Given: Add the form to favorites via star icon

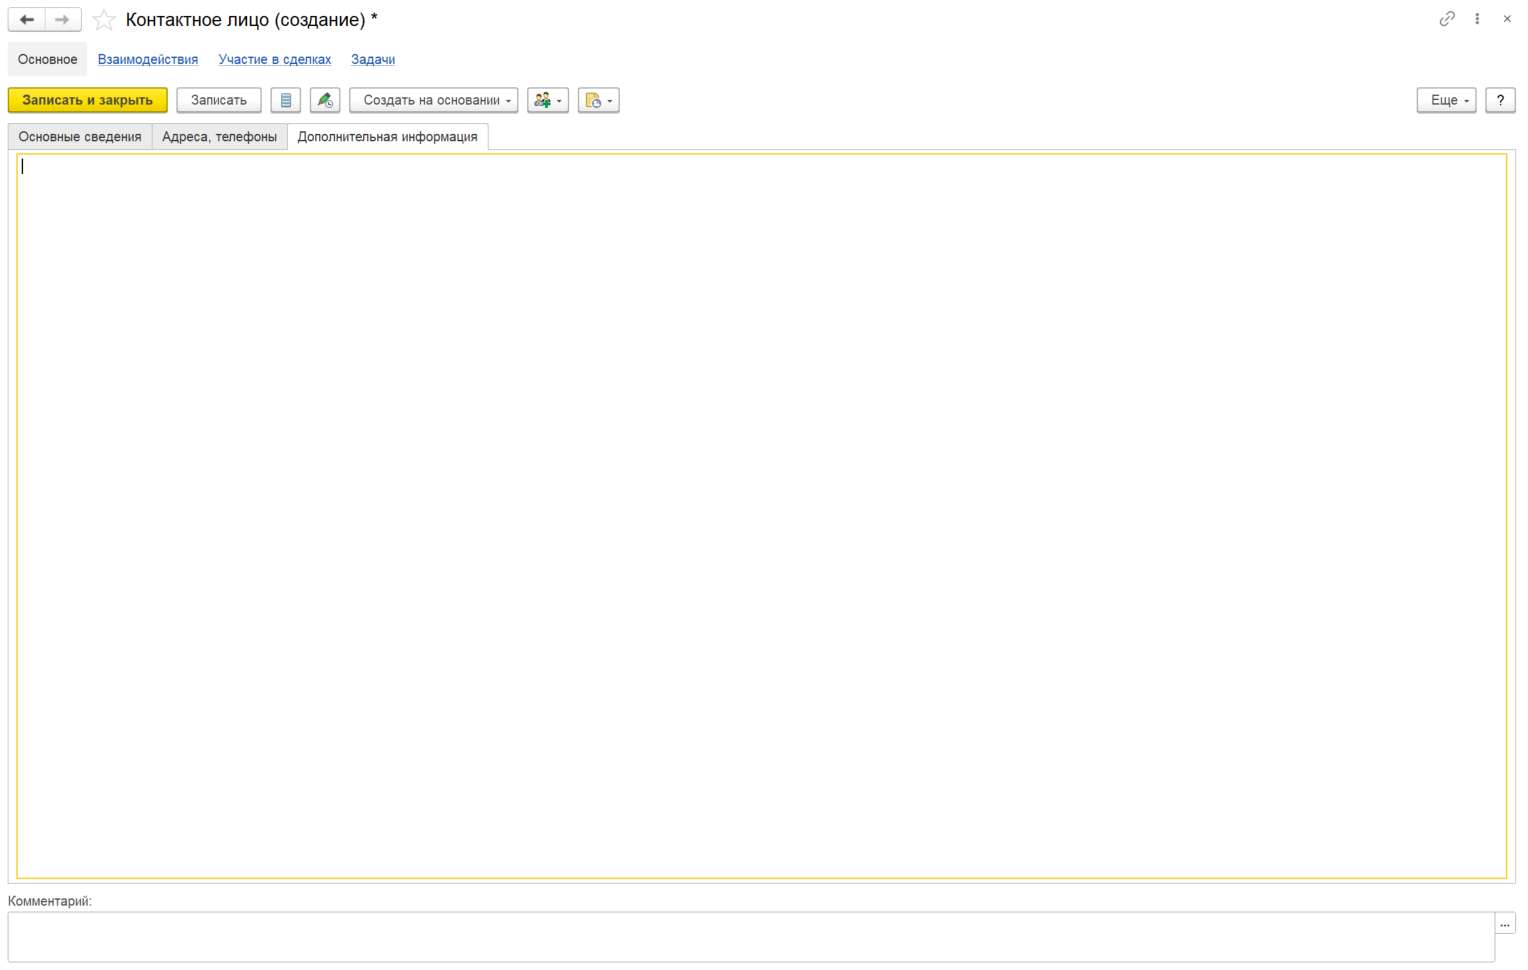Looking at the screenshot, I should pyautogui.click(x=104, y=20).
